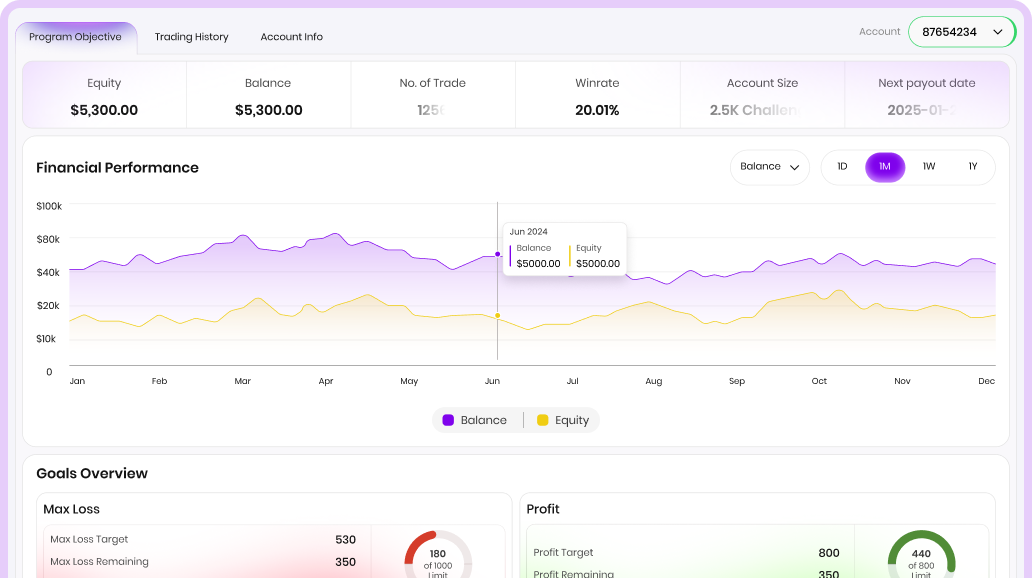Screen dimensions: 1032x578
Task: Select the 1M time range
Action: click(x=885, y=167)
